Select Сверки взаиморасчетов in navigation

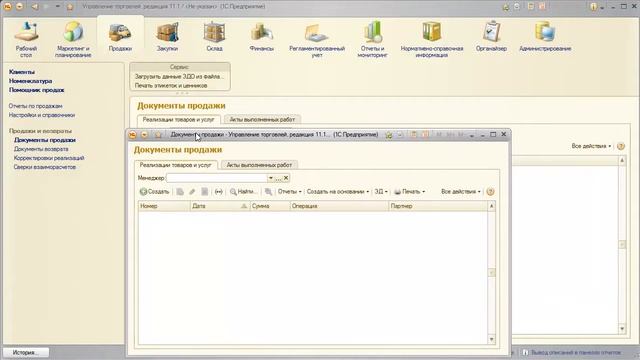(x=45, y=167)
